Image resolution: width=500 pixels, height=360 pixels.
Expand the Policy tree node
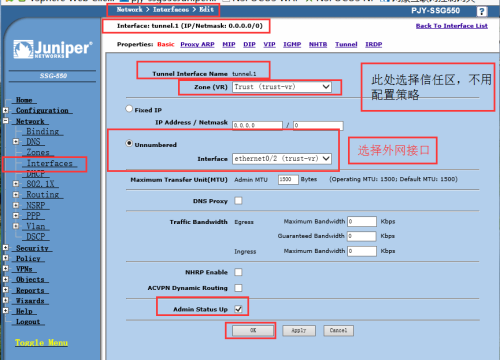pos(6,258)
